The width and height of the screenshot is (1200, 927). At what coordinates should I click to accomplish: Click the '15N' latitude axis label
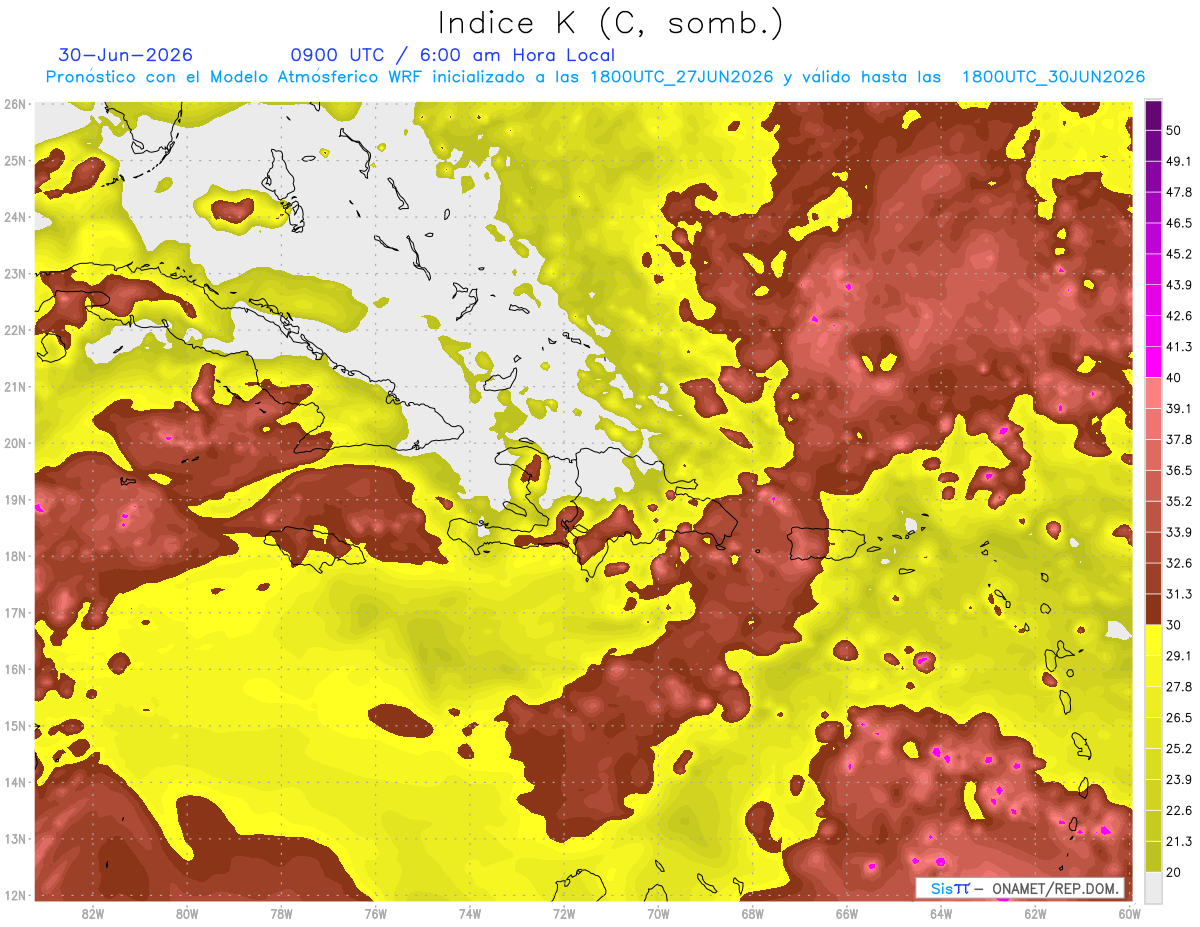pyautogui.click(x=15, y=726)
